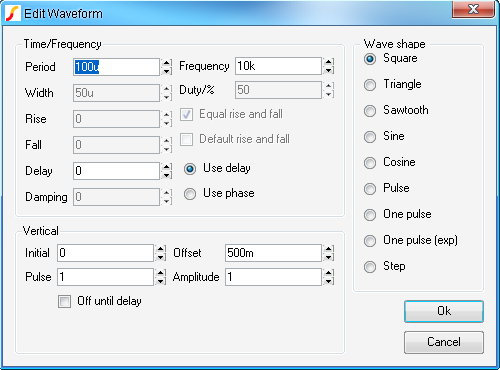500x370 pixels.
Task: Cancel the Edit Waveform dialog
Action: [x=444, y=342]
